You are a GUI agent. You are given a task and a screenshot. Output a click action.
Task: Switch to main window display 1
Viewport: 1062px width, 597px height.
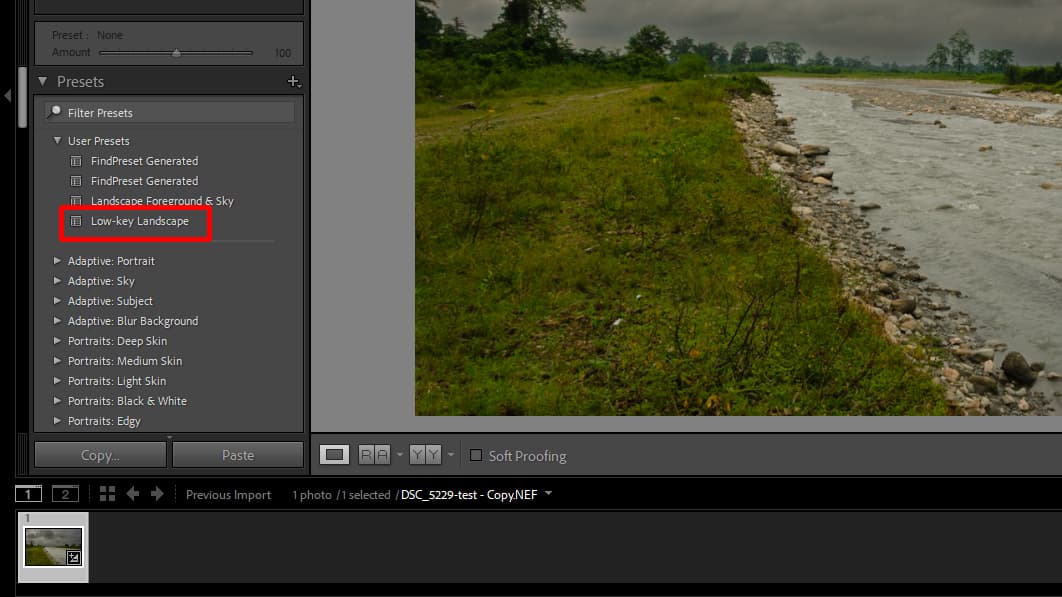pos(28,494)
